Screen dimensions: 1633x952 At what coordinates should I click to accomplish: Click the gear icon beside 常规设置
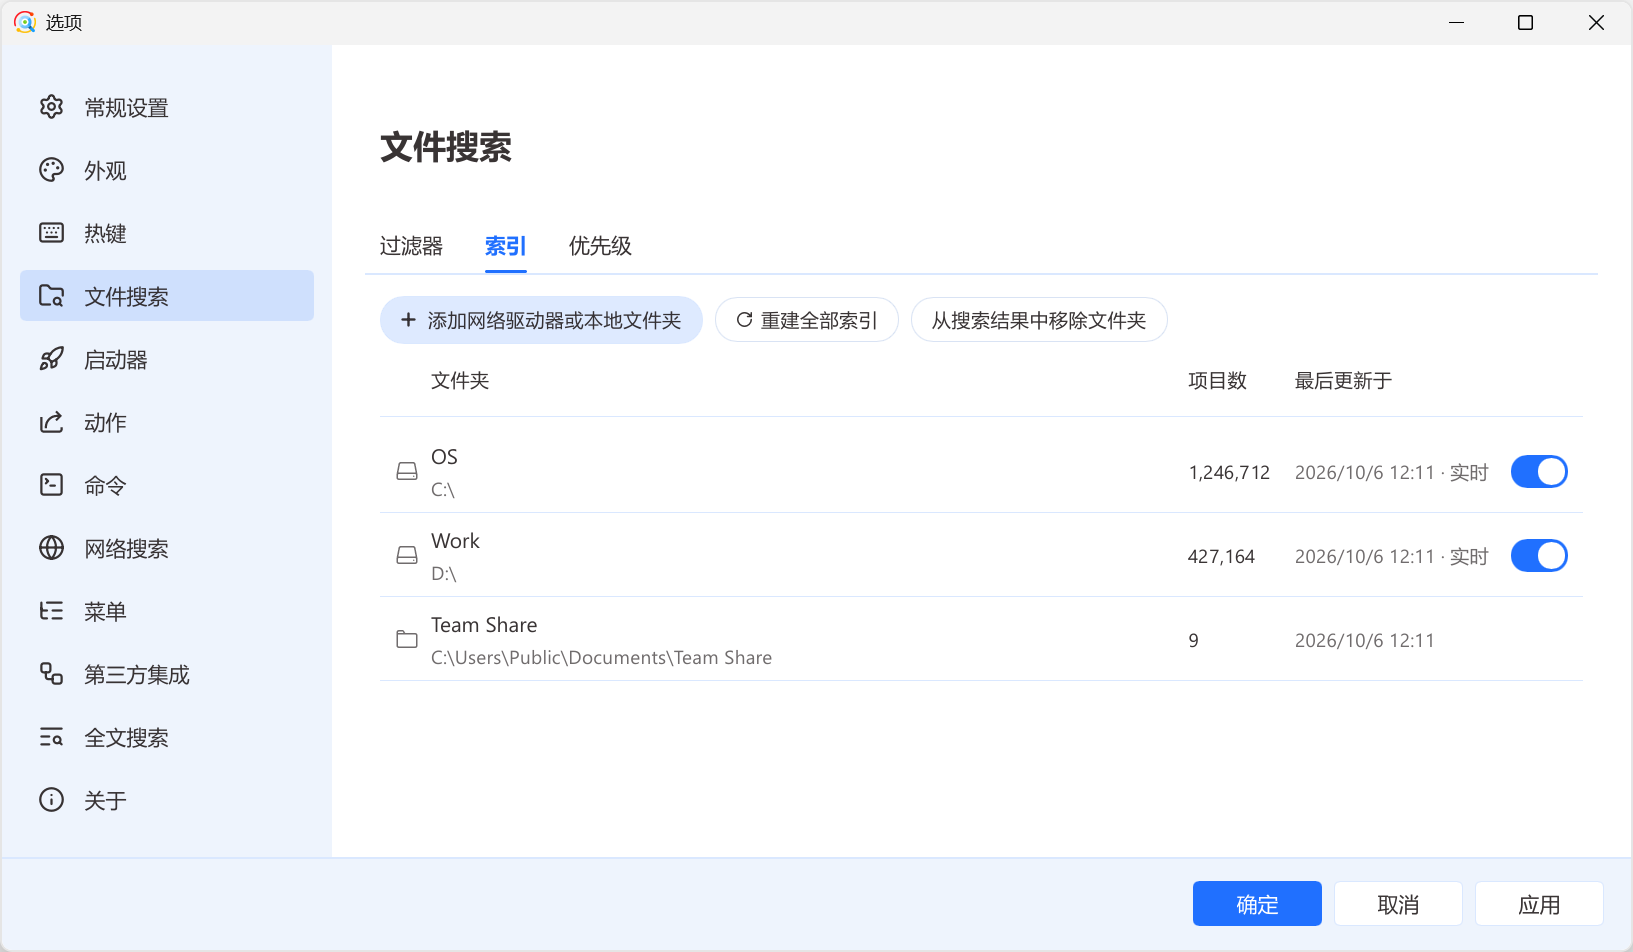click(x=51, y=107)
